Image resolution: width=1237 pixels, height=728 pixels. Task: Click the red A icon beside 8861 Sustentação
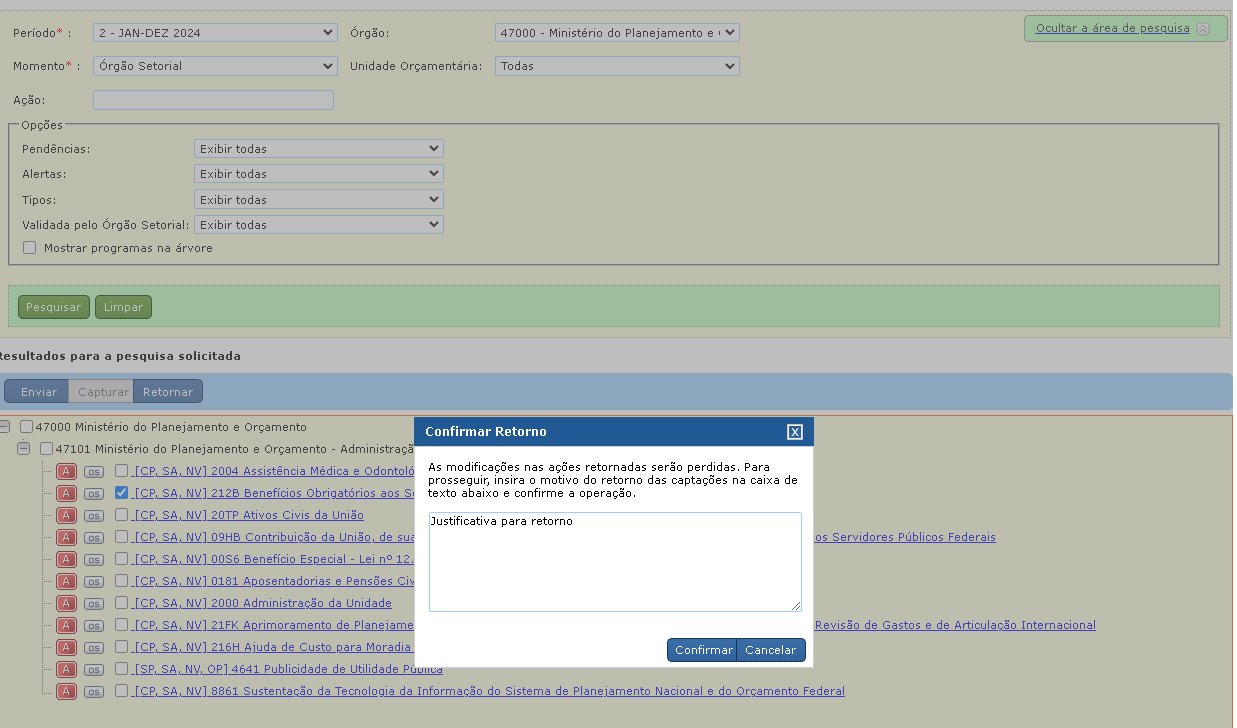coord(66,691)
